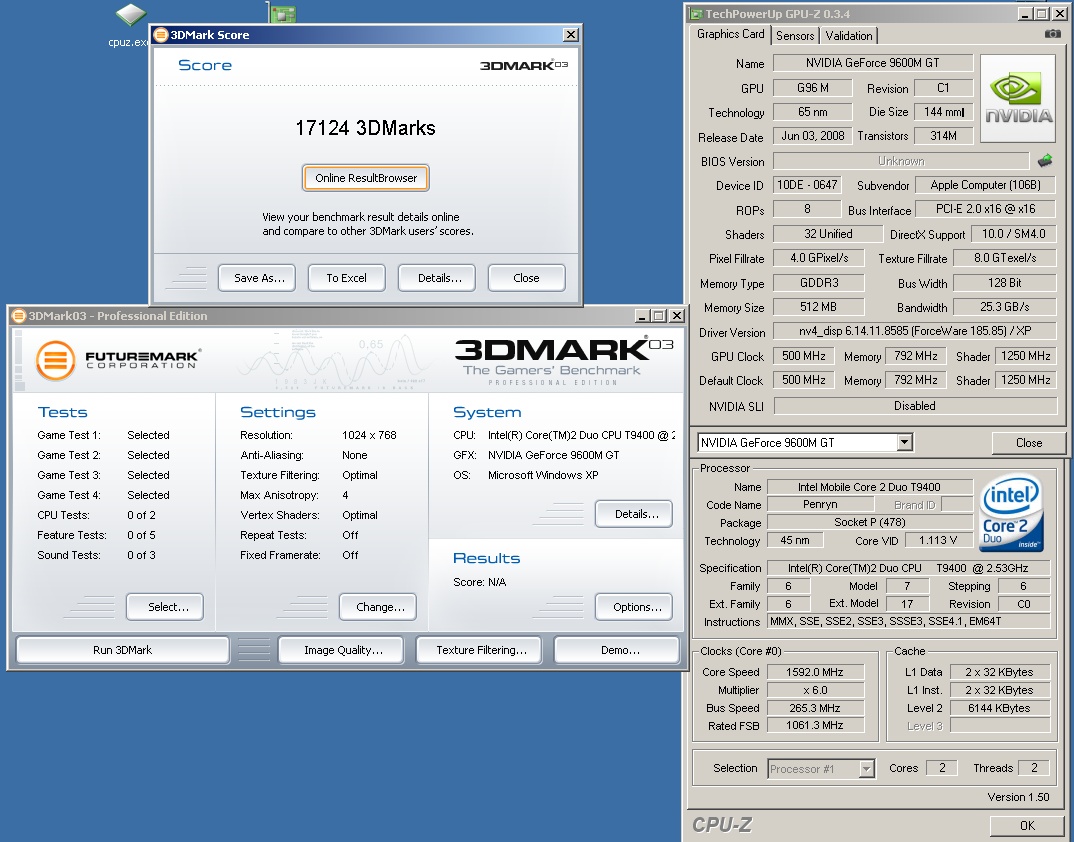Click Close in the 3DMark Score dialog
The height and width of the screenshot is (842, 1074).
527,278
